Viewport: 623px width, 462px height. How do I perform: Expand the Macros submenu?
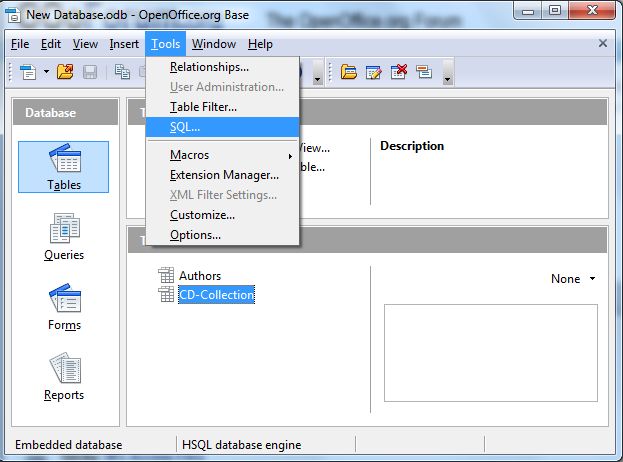222,155
